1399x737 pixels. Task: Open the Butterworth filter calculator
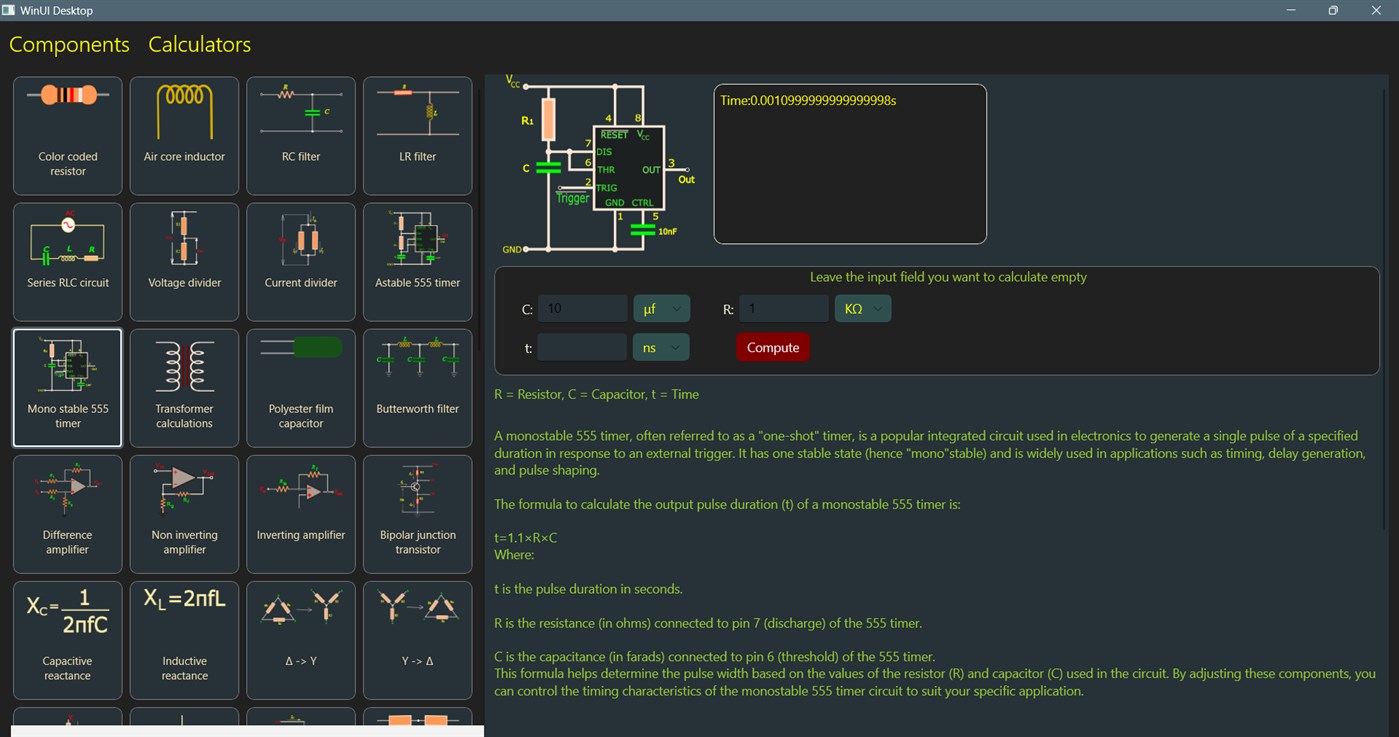(x=417, y=387)
